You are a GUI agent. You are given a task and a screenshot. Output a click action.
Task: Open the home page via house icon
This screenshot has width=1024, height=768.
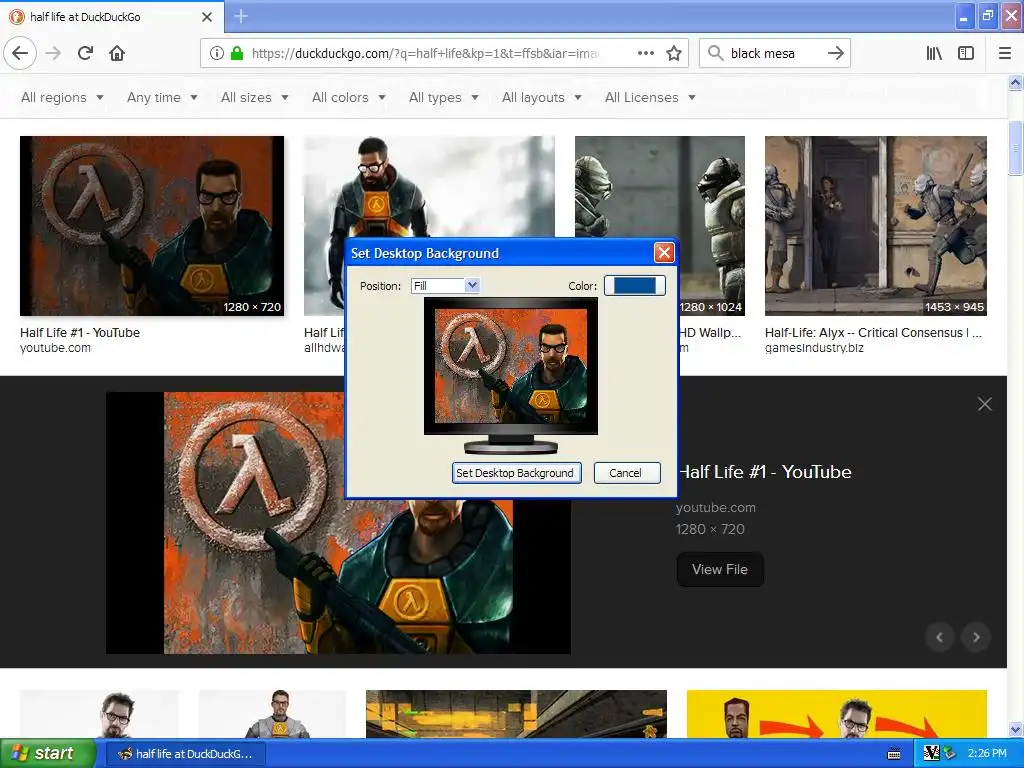click(117, 53)
